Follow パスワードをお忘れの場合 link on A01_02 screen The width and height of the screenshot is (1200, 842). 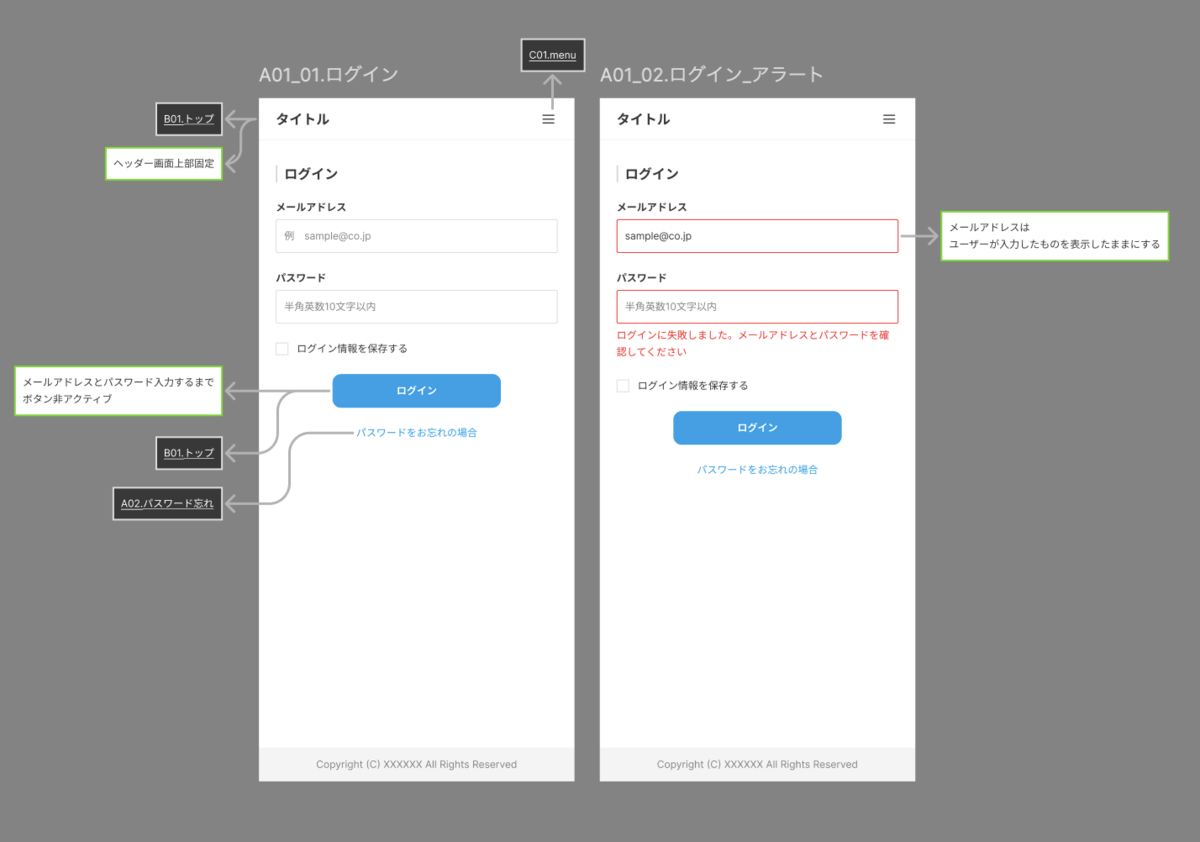click(757, 470)
